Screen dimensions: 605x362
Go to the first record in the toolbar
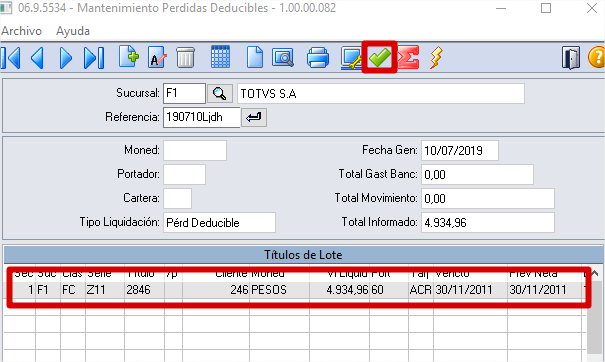11,58
